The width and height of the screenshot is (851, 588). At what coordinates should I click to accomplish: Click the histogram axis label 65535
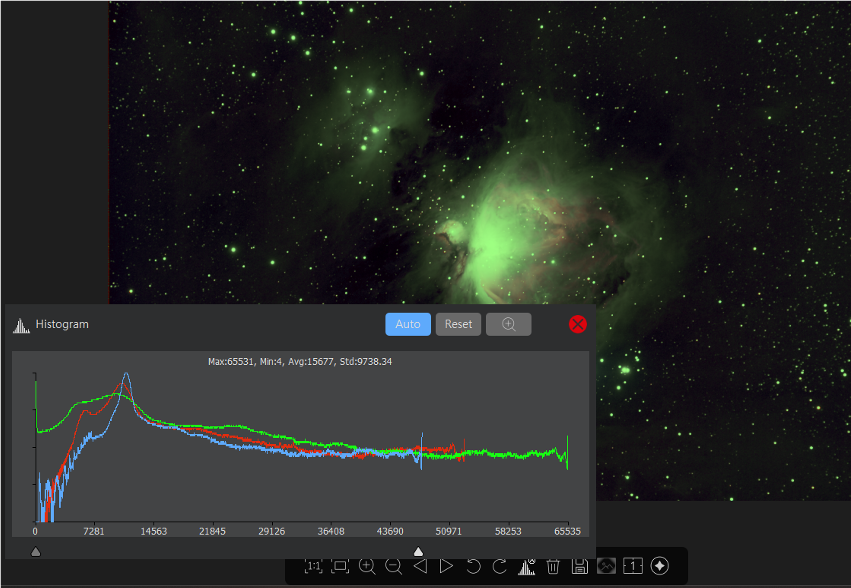click(567, 531)
